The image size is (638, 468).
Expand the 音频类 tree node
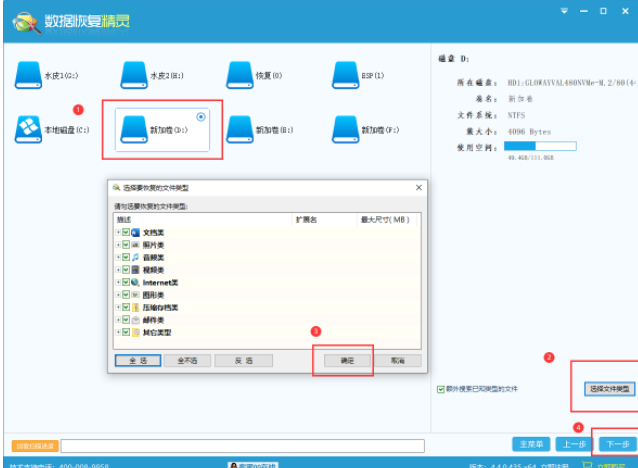pos(117,257)
